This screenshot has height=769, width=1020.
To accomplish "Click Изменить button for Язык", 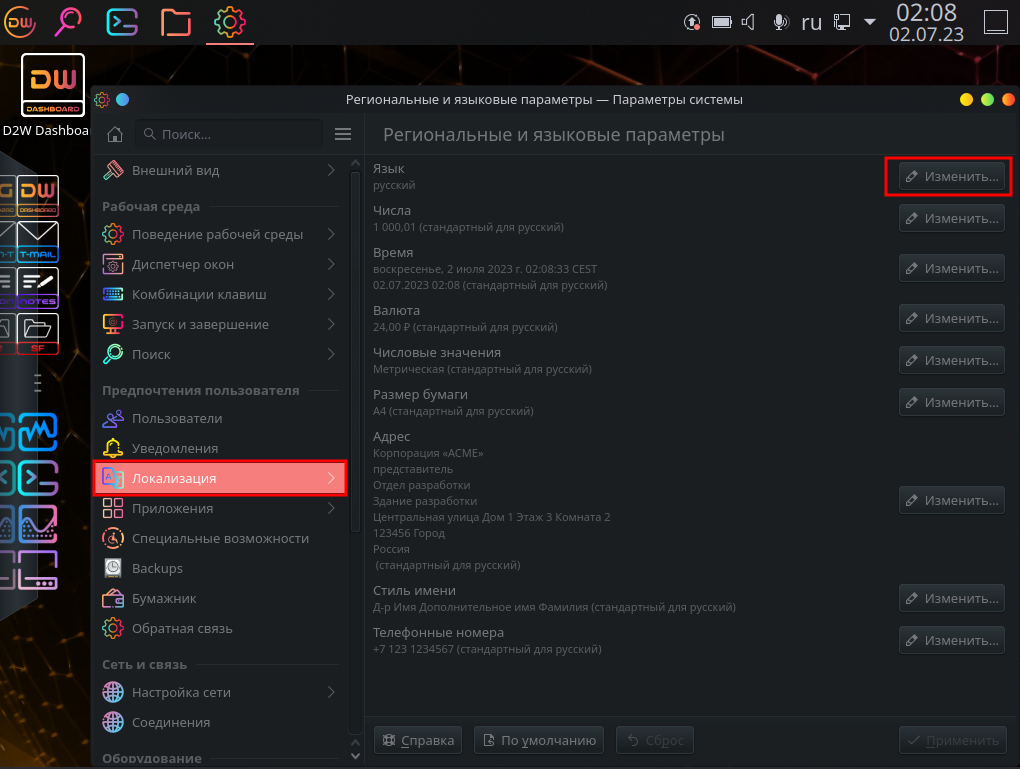I will tap(951, 177).
